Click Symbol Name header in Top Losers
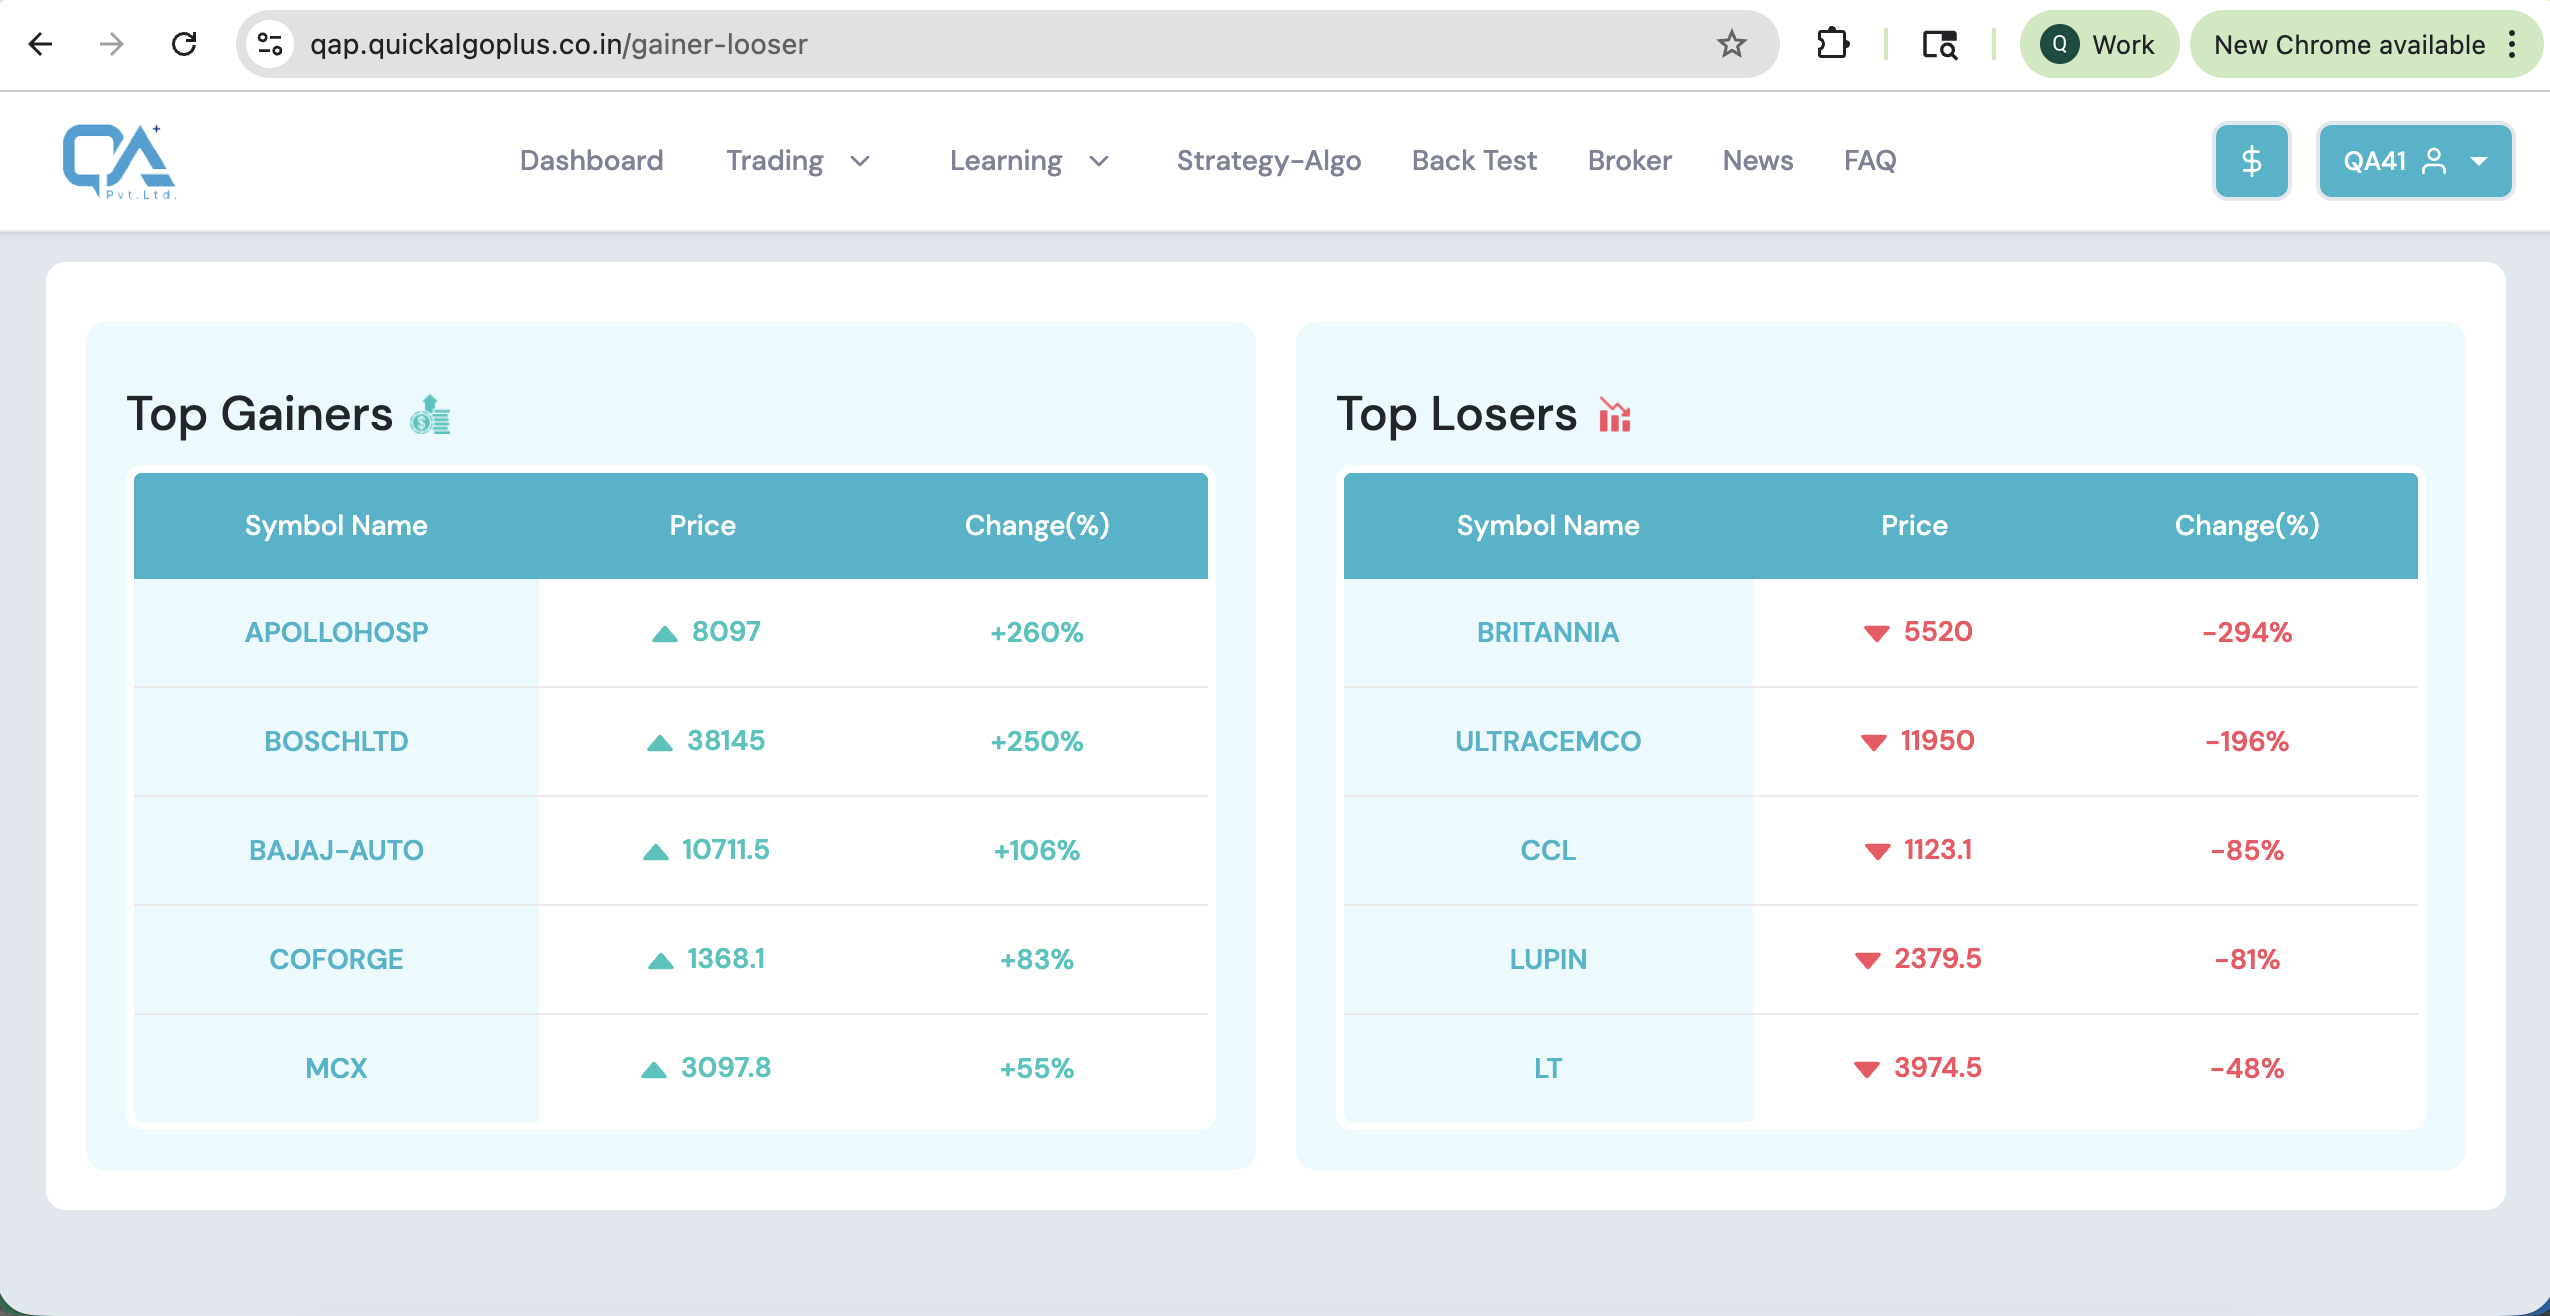2550x1316 pixels. (1548, 525)
